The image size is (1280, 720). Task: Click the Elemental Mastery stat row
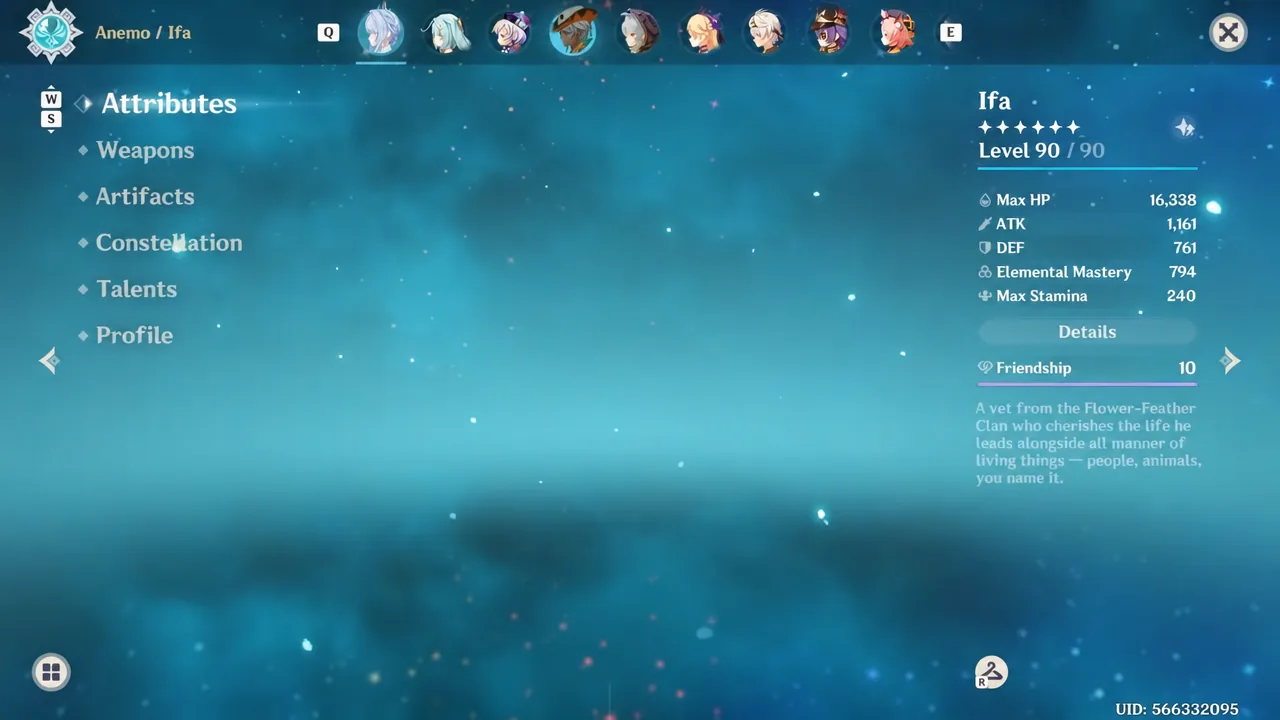(x=1087, y=272)
